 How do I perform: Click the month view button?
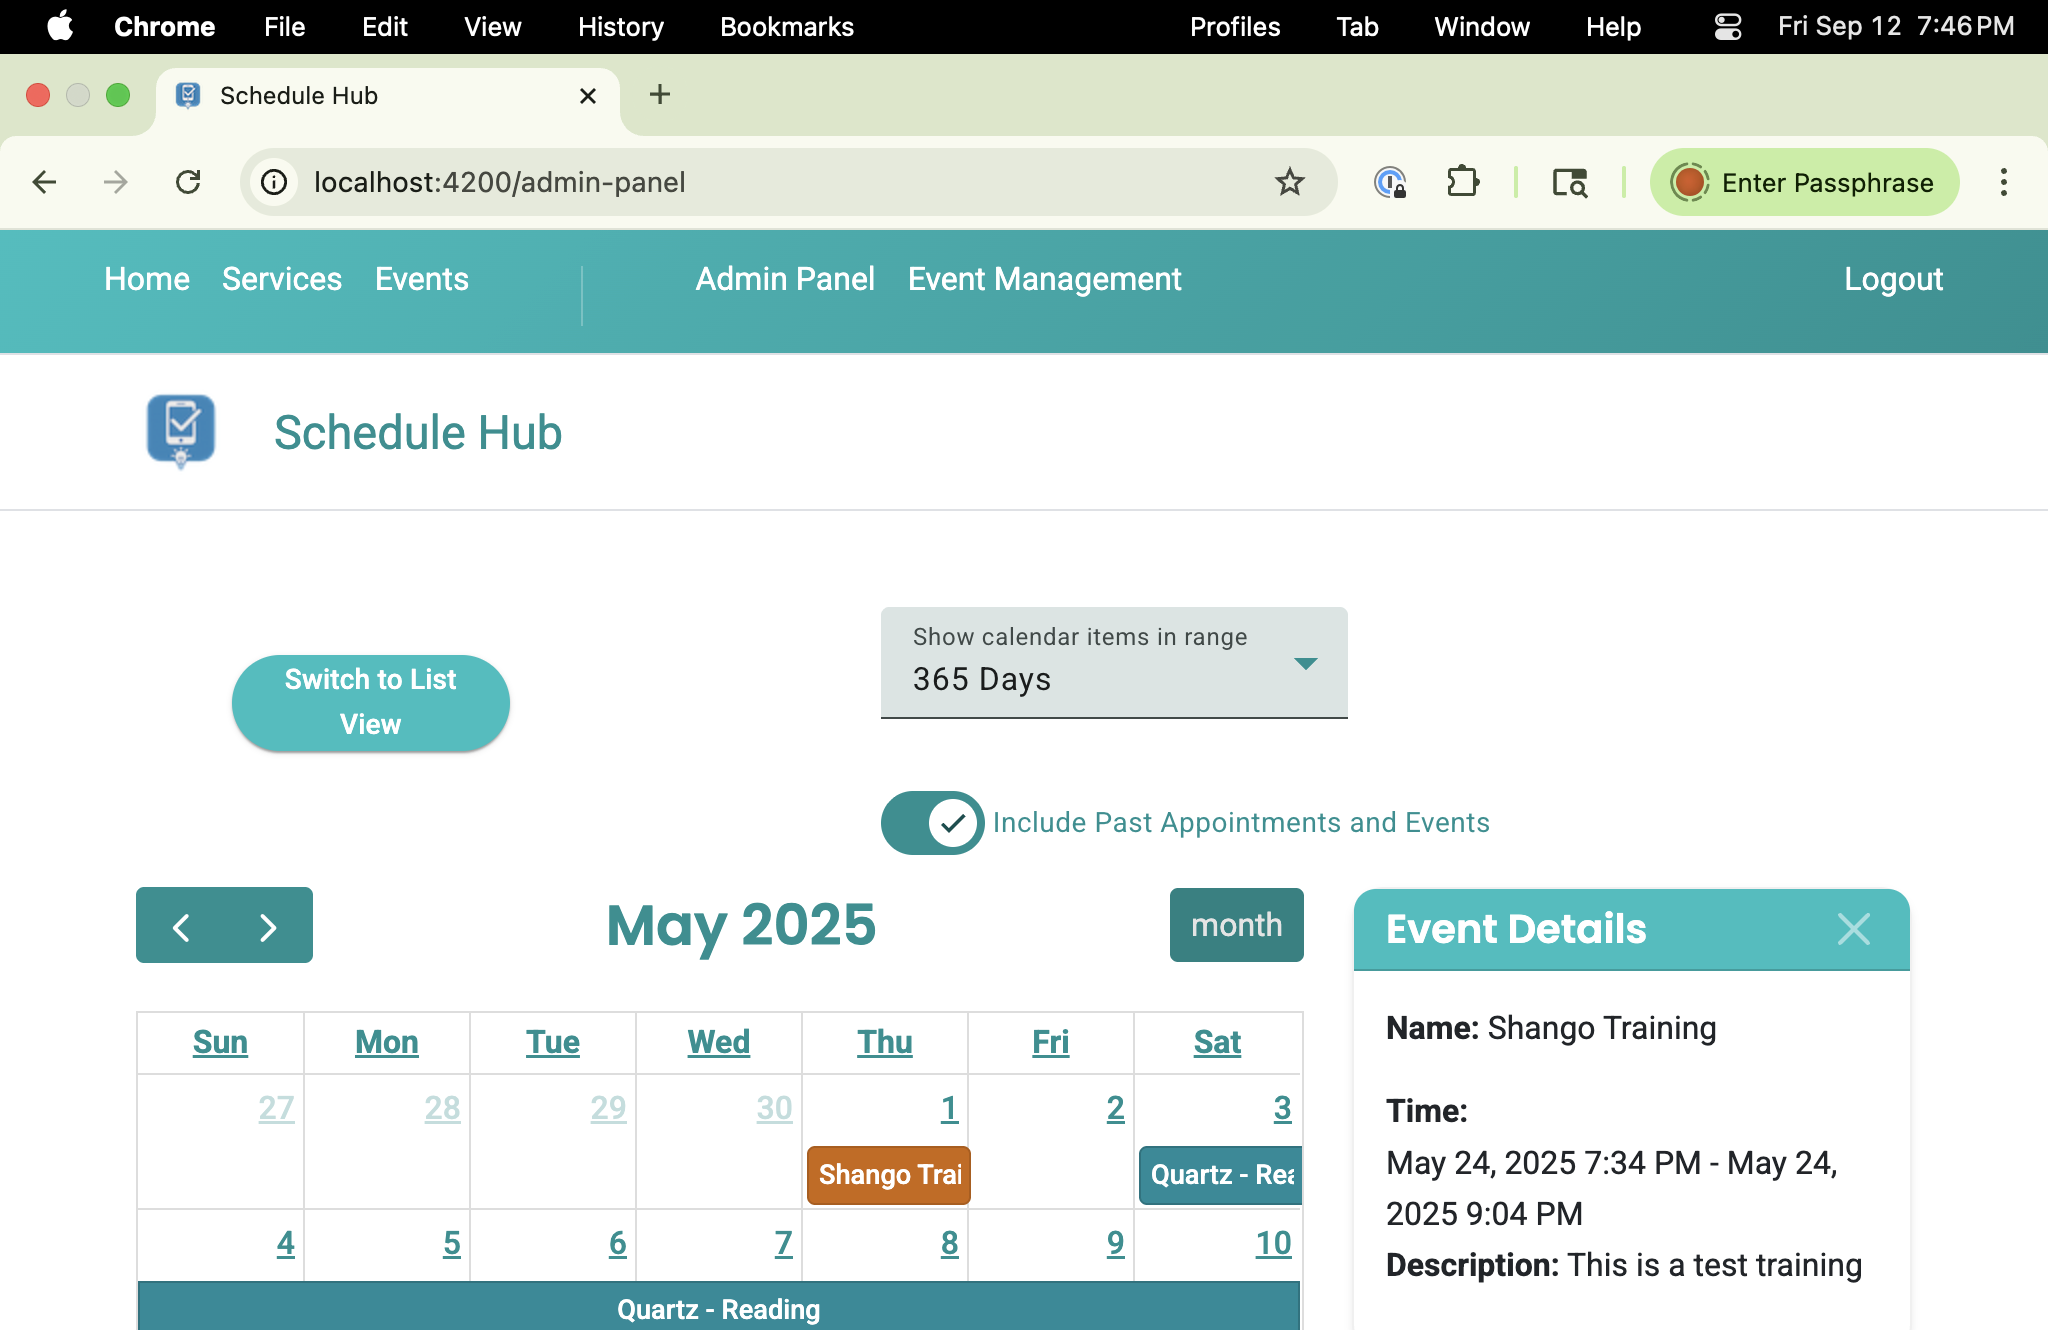[x=1235, y=925]
